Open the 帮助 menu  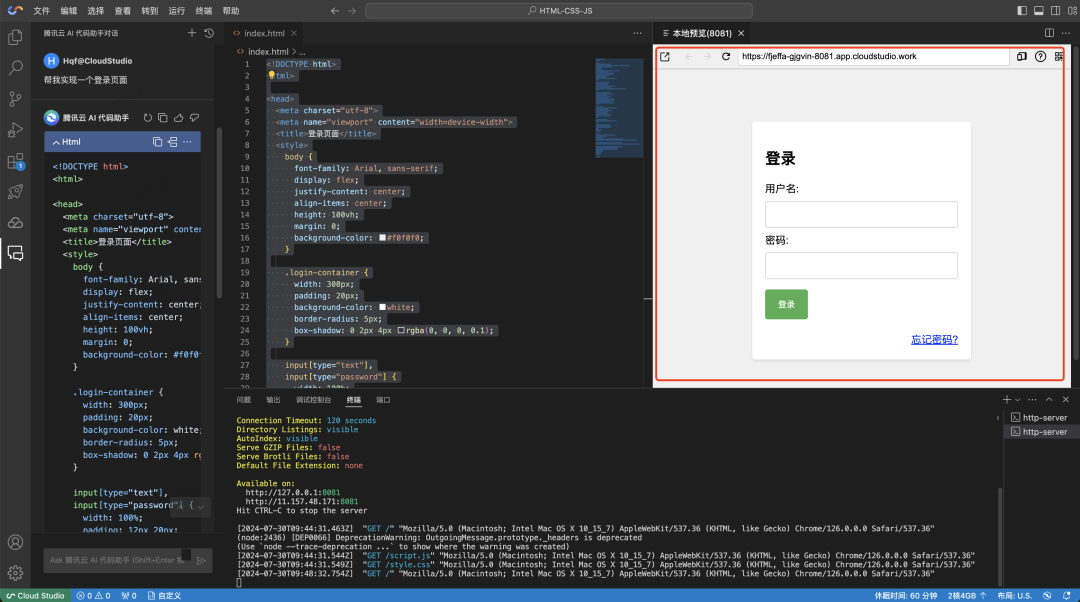click(231, 11)
